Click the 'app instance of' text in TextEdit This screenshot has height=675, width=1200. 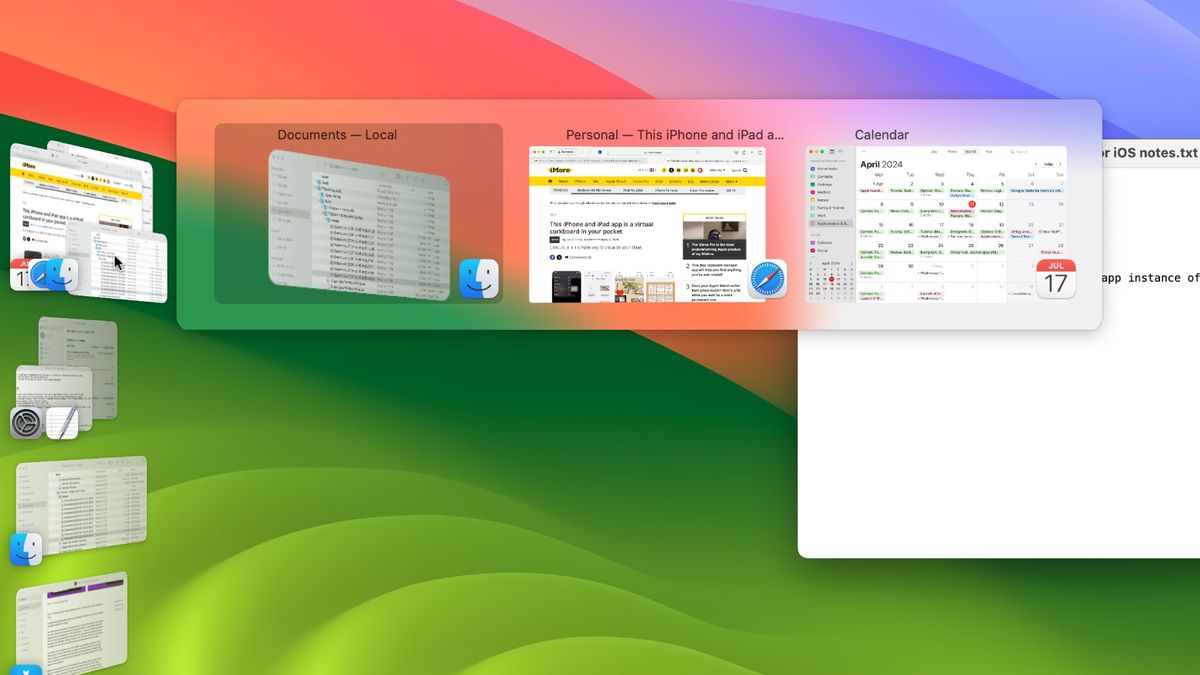tap(1149, 278)
